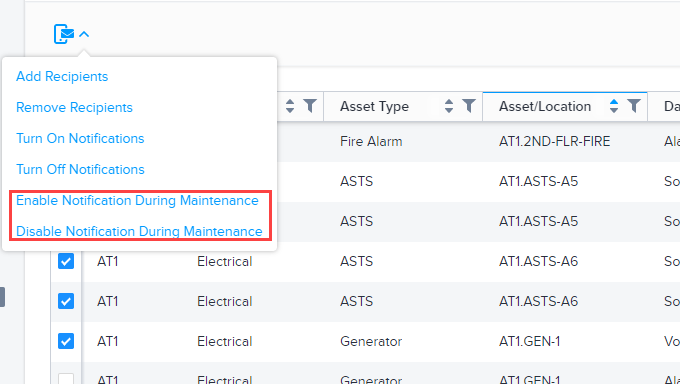The width and height of the screenshot is (680, 384).
Task: Select Add Recipients menu option
Action: click(62, 76)
